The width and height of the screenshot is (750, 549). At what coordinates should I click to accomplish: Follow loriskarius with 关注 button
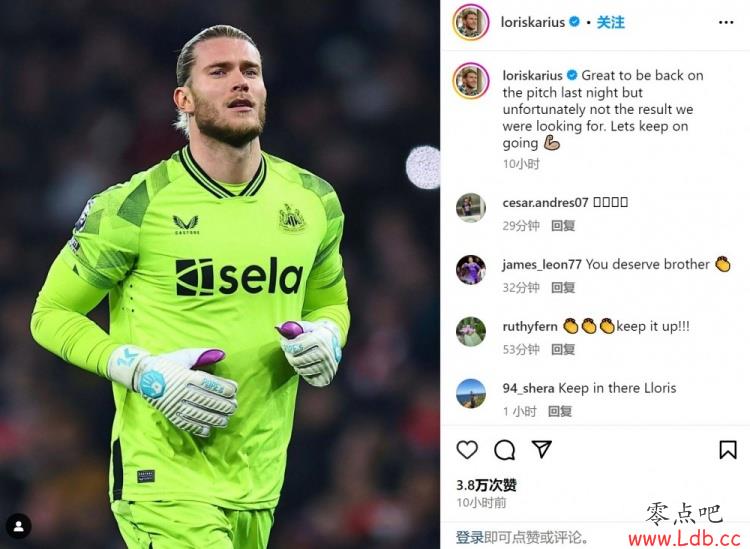click(x=610, y=22)
